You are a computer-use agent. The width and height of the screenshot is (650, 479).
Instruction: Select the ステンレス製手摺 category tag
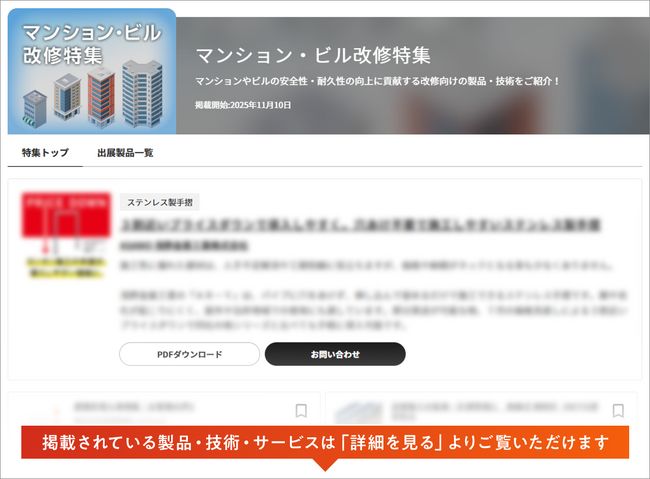point(161,201)
